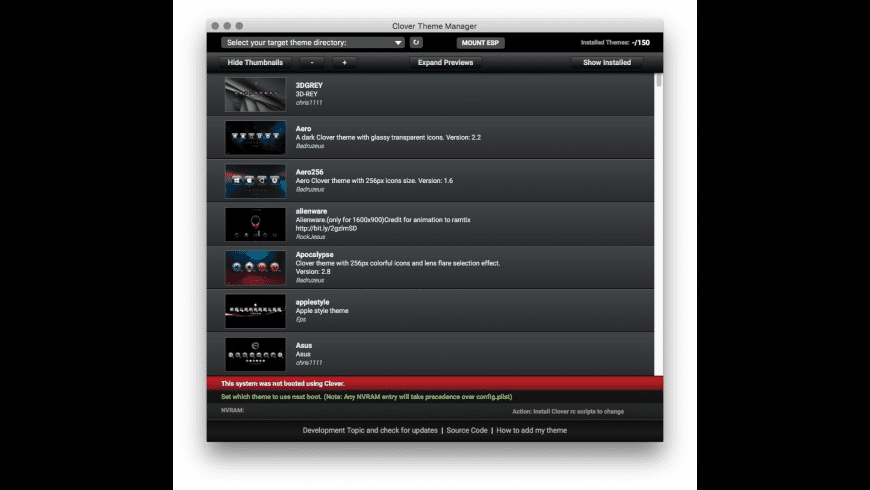
Task: Click the refresh icon next to directory dropdown
Action: point(416,43)
